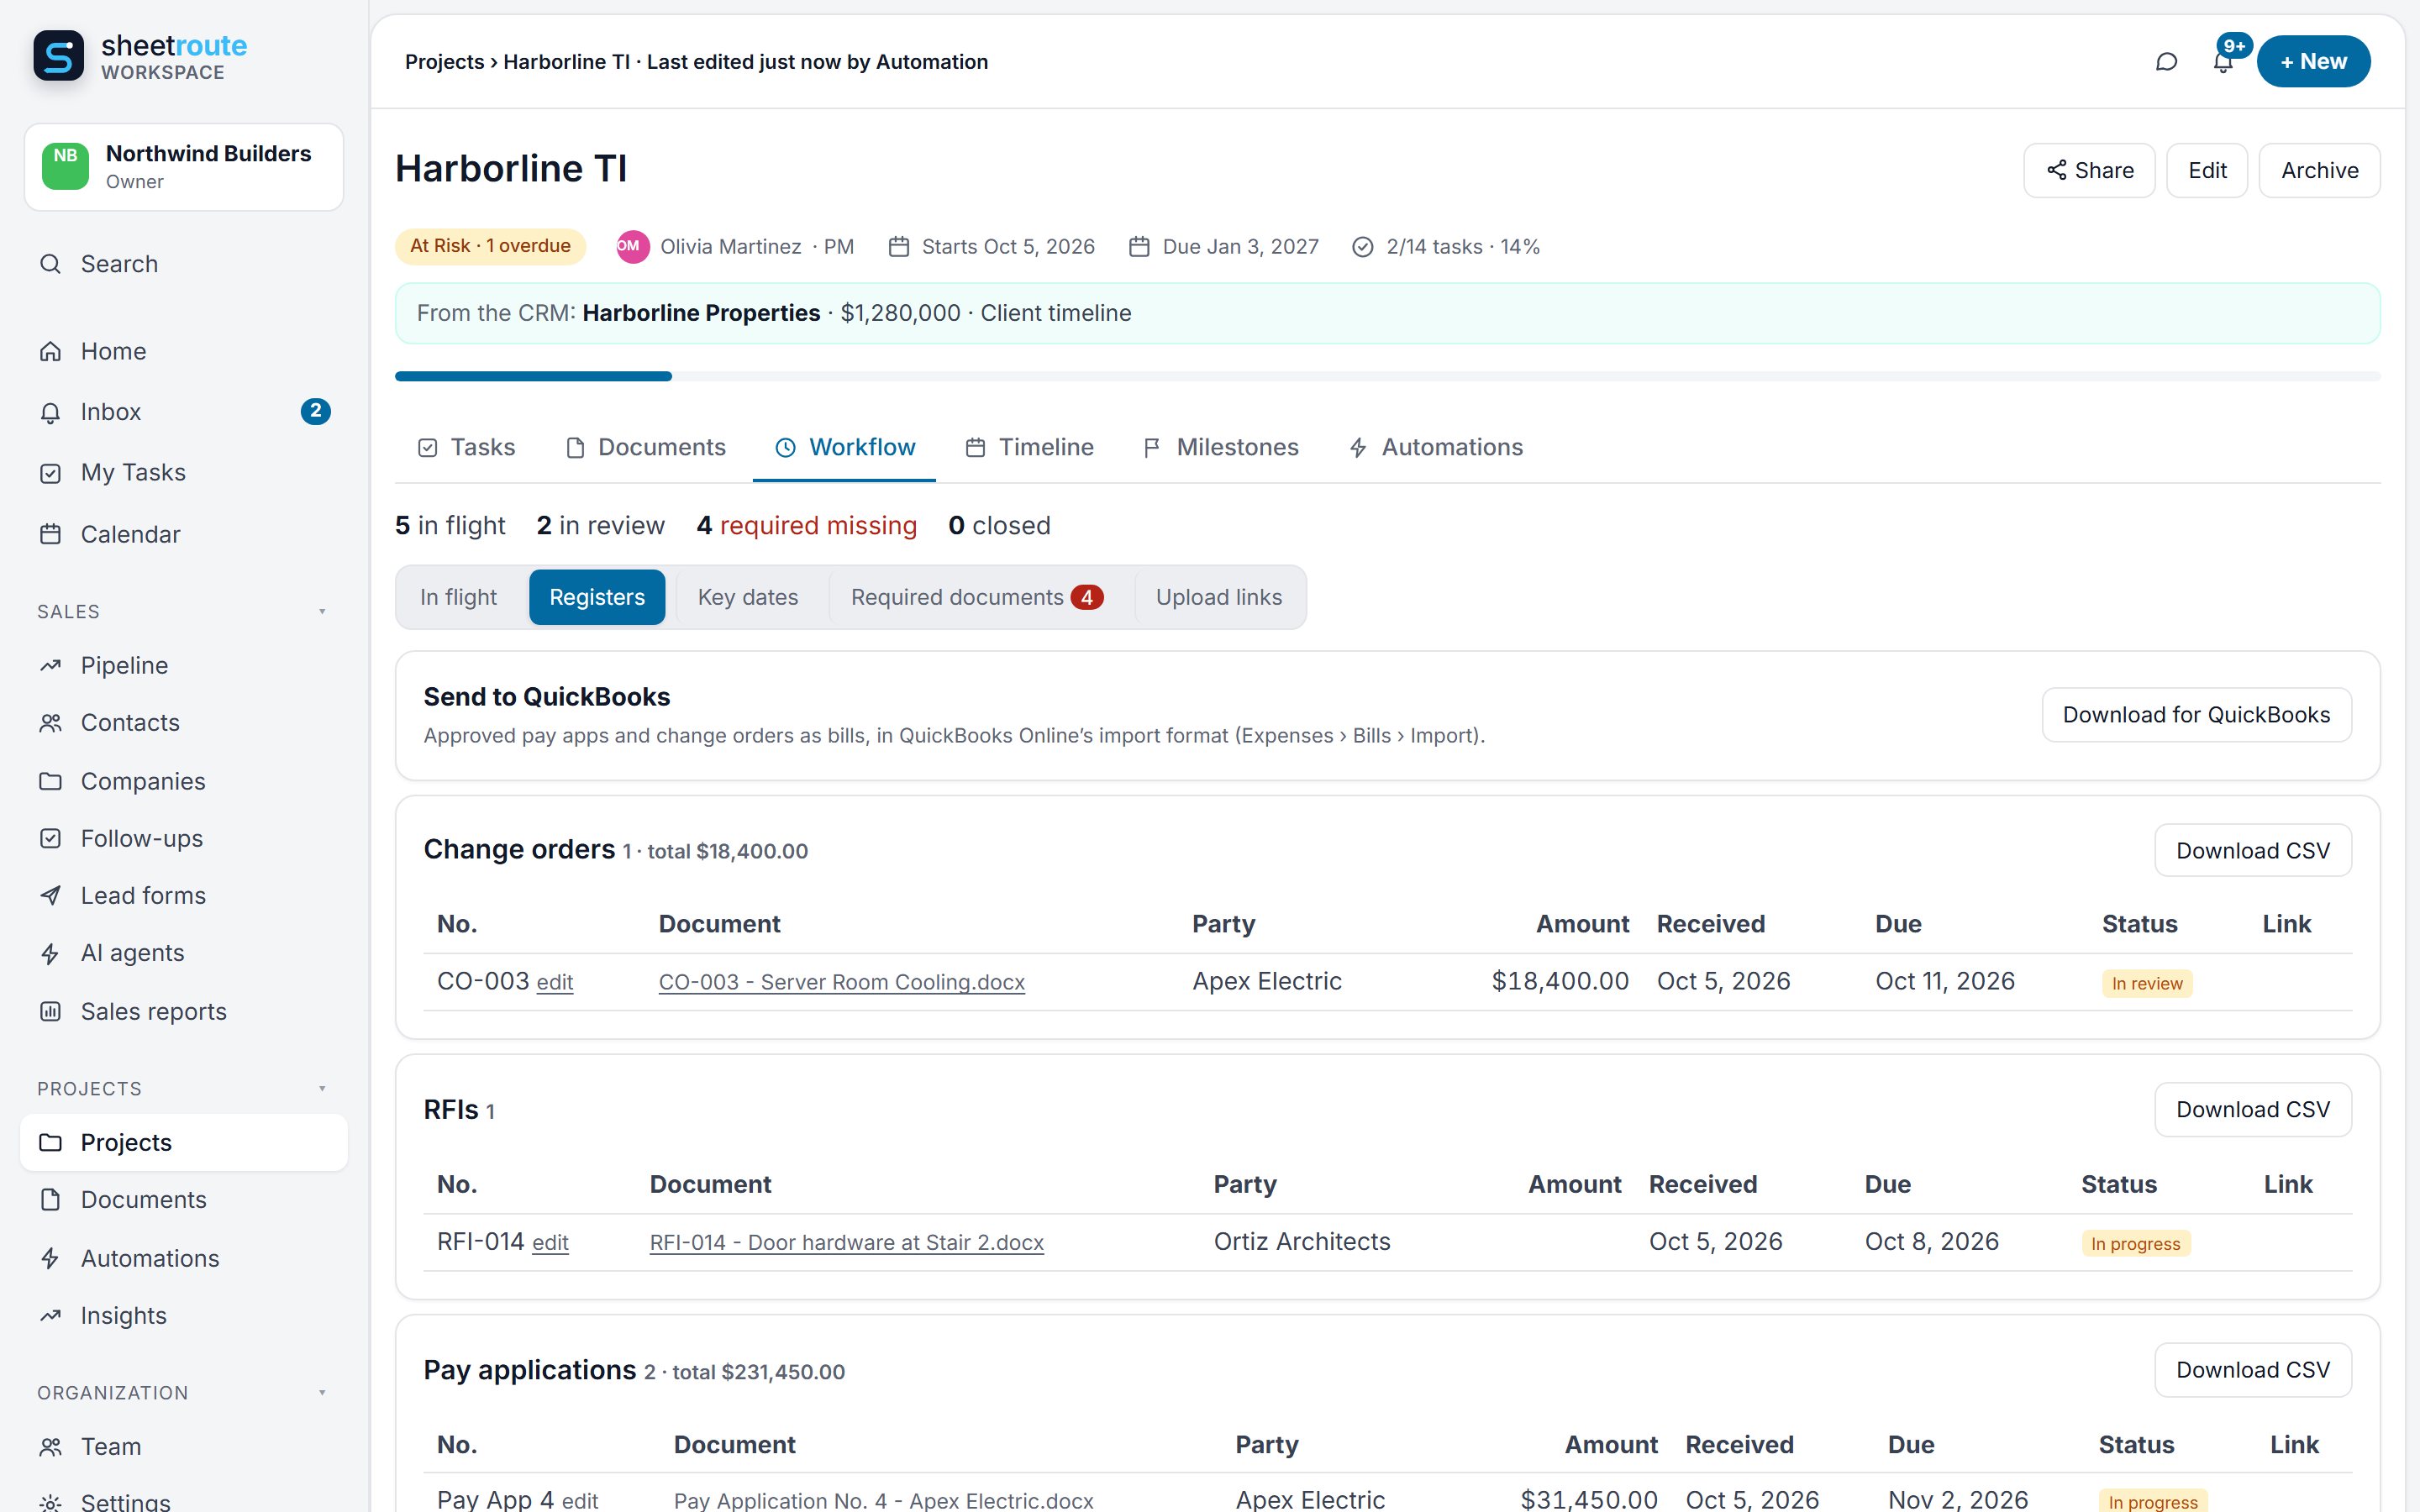Click the Projects breadcrumb link
The width and height of the screenshot is (2420, 1512).
(444, 62)
